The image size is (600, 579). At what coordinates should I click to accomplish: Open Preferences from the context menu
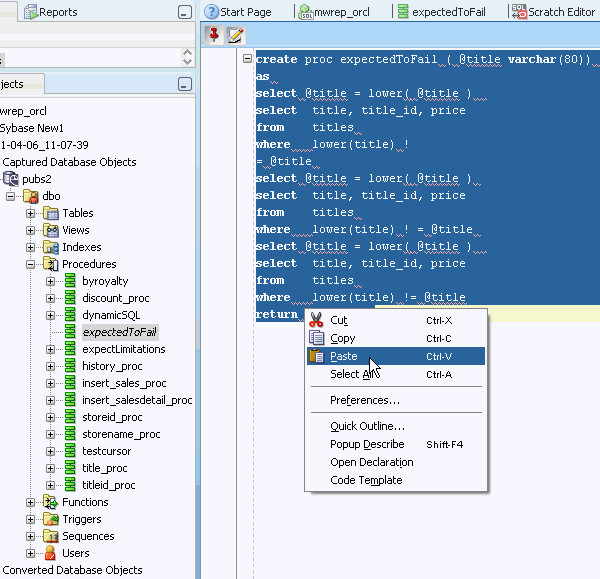click(364, 400)
